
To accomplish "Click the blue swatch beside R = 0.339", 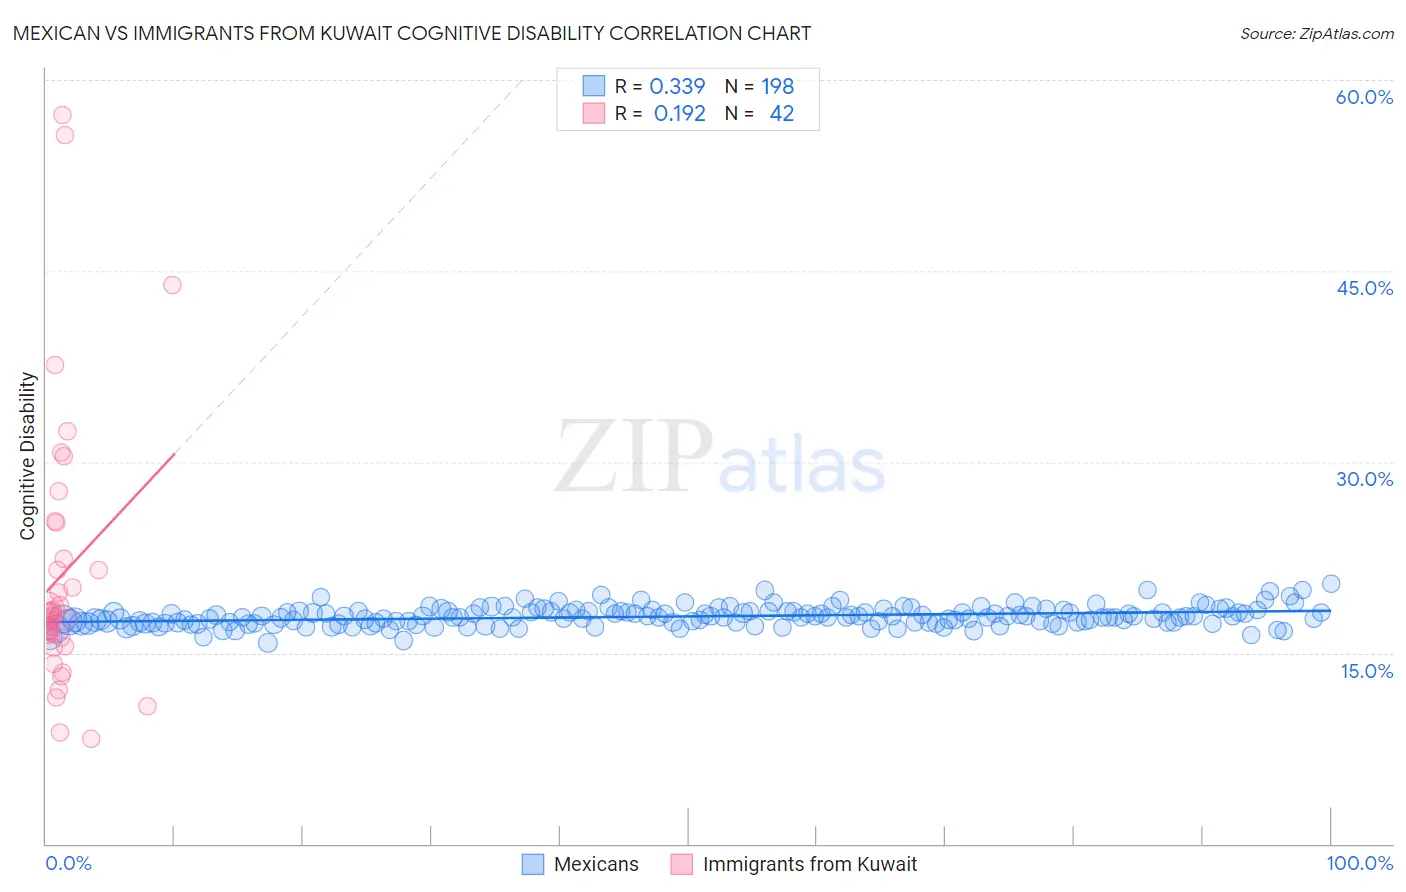I will (x=594, y=86).
